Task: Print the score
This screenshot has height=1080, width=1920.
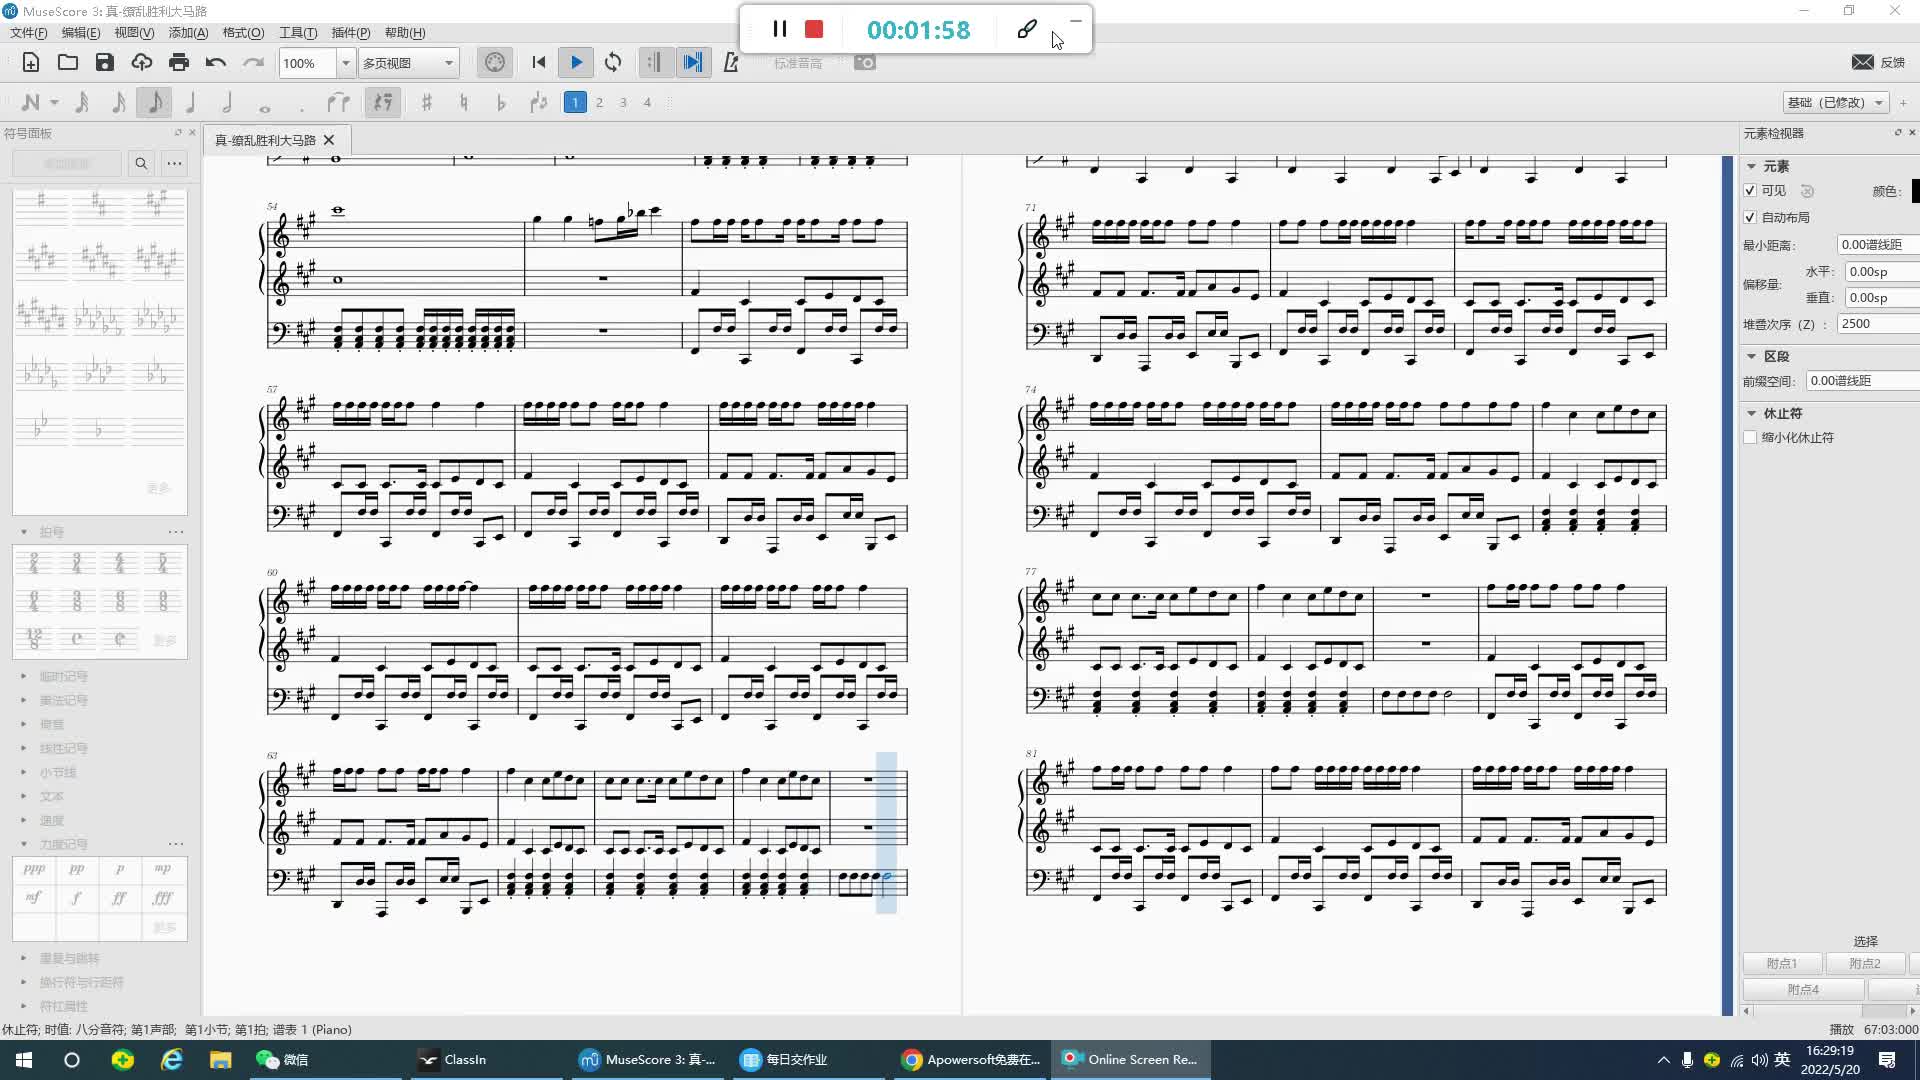Action: pos(179,62)
